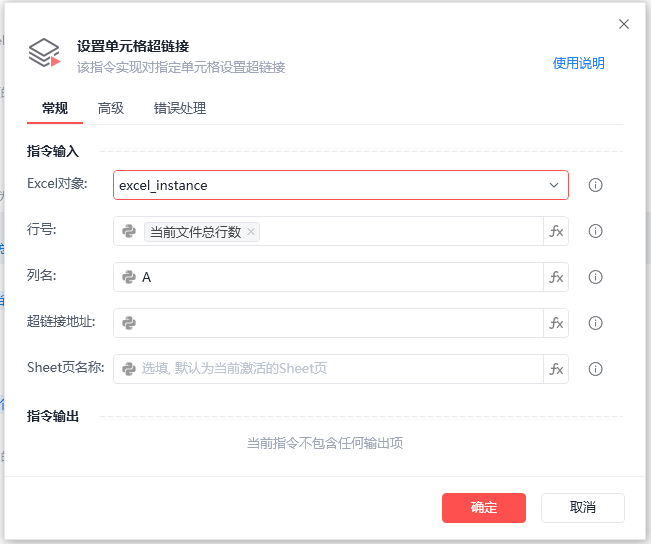Remove the 当前文件总行数 variable tag
This screenshot has width=651, height=544.
coord(251,232)
